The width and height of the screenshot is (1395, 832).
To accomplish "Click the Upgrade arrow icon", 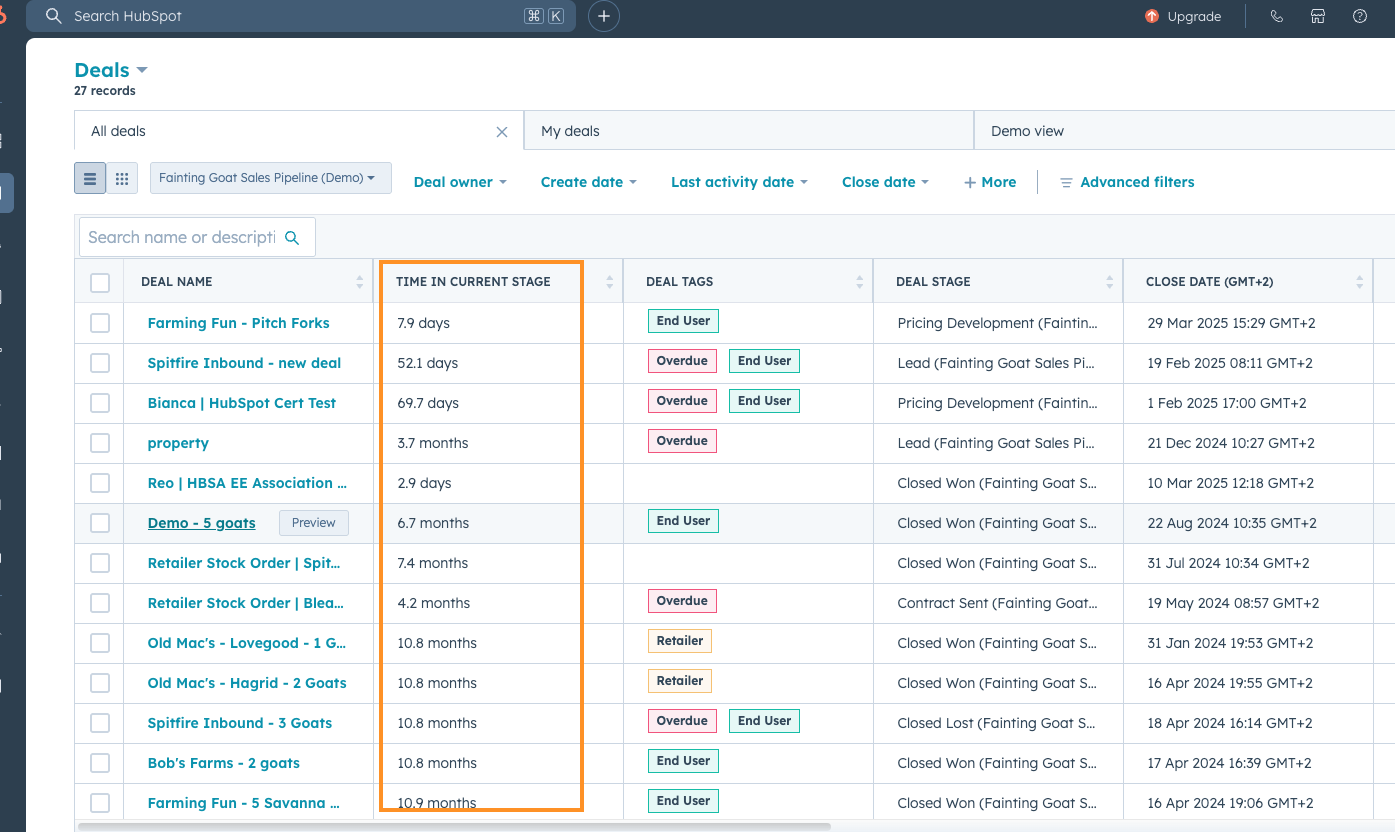I will click(x=1152, y=16).
